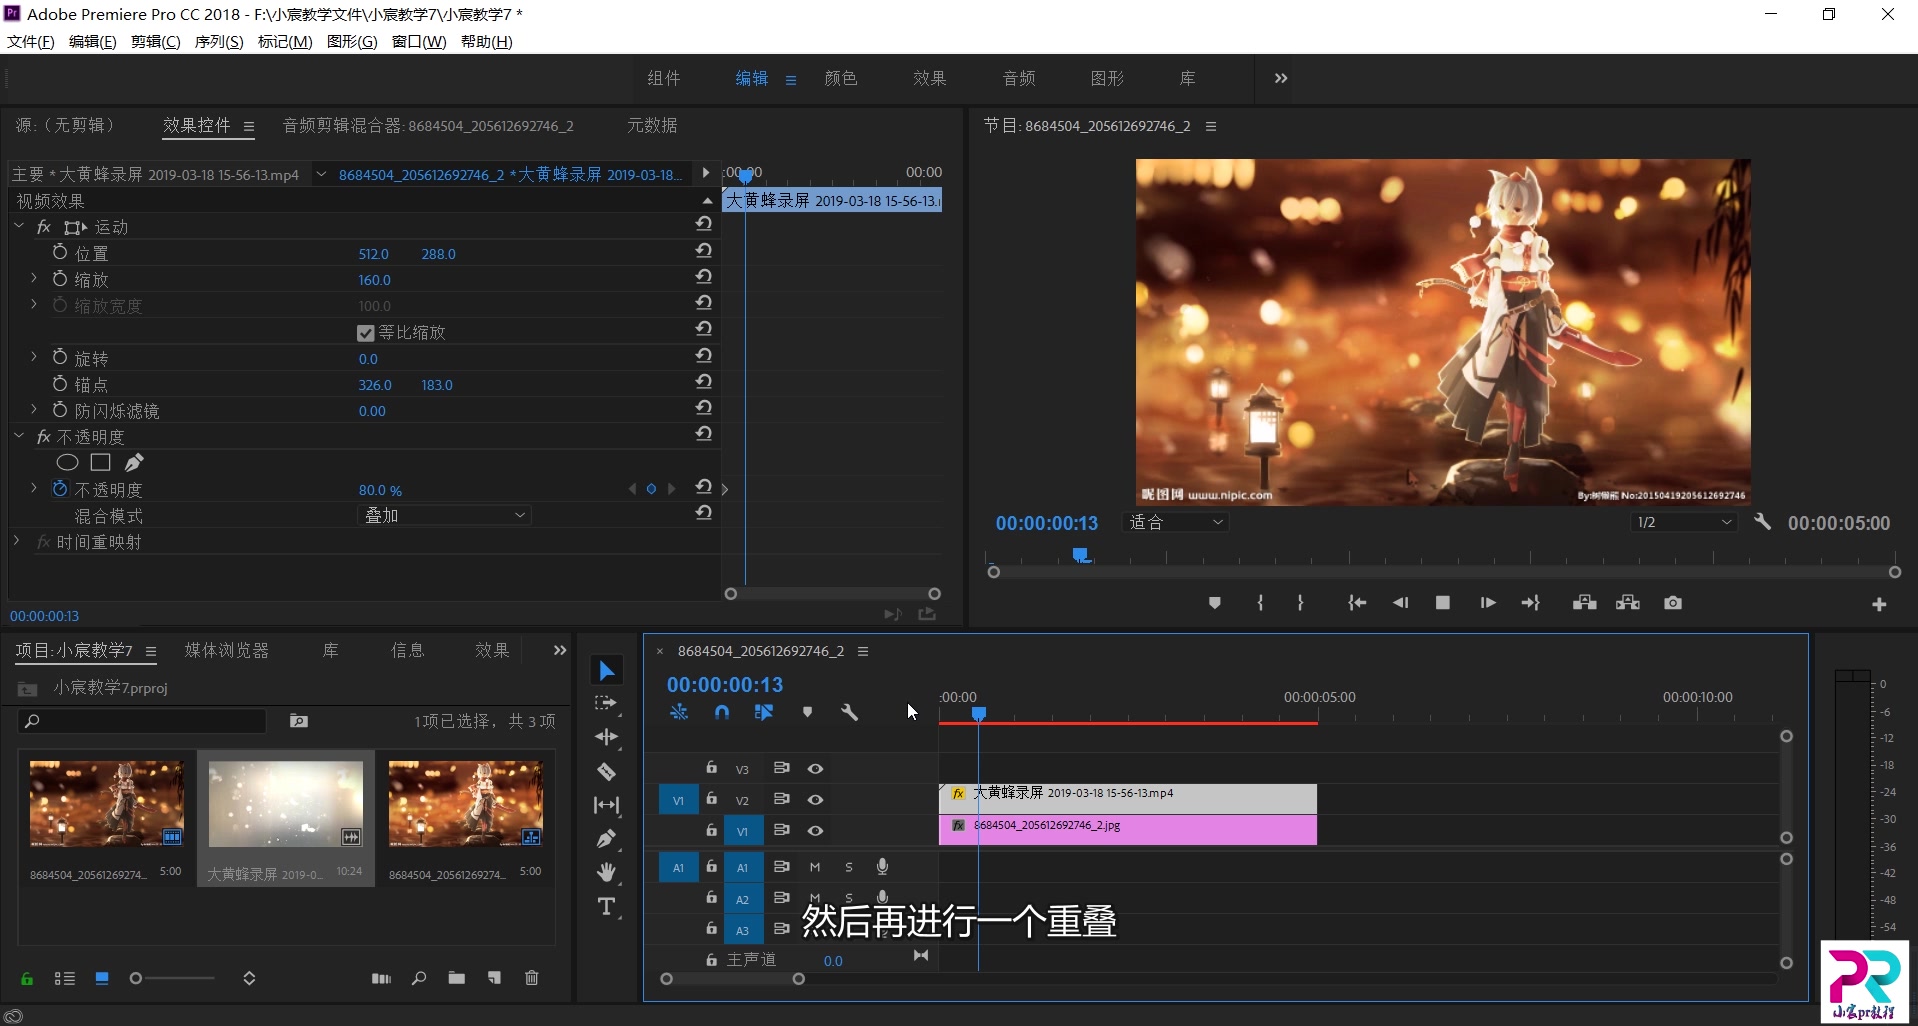The height and width of the screenshot is (1026, 1918).
Task: Click the Lift button in program monitor
Action: tap(1584, 603)
